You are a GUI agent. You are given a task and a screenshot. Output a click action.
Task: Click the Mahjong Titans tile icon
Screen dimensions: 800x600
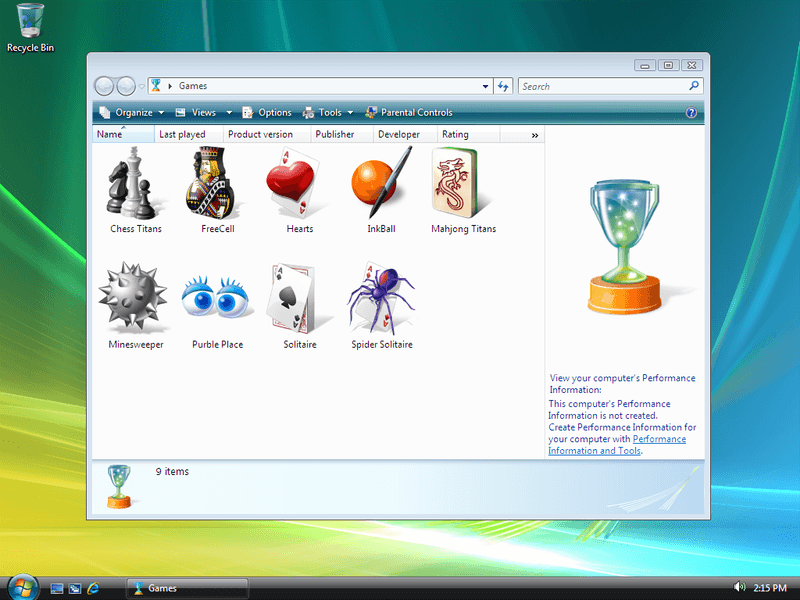point(458,182)
